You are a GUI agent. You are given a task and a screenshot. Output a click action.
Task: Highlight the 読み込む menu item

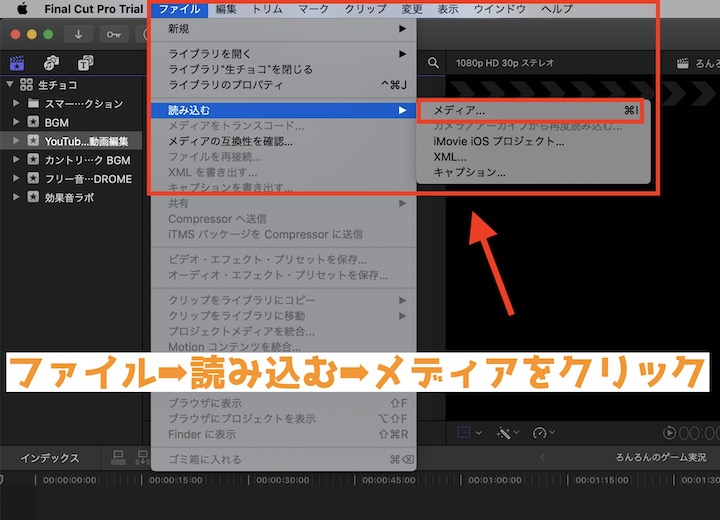click(284, 110)
